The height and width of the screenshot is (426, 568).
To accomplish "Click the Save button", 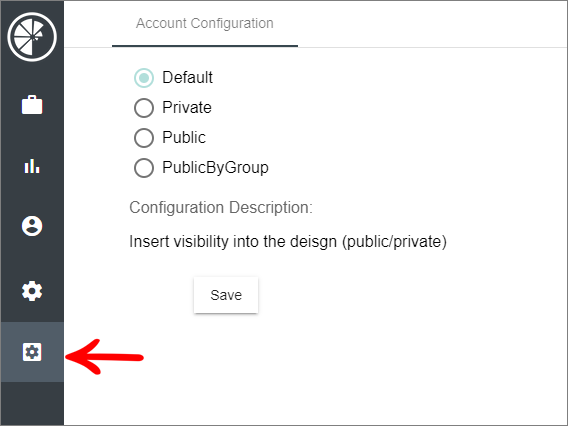I will point(226,295).
